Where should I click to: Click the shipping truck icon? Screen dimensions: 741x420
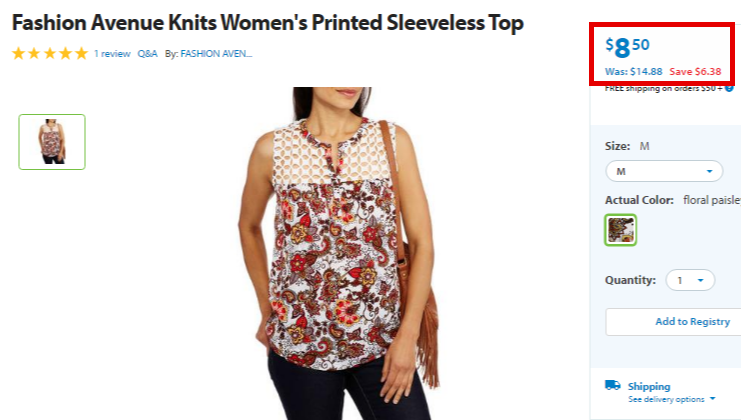612,385
